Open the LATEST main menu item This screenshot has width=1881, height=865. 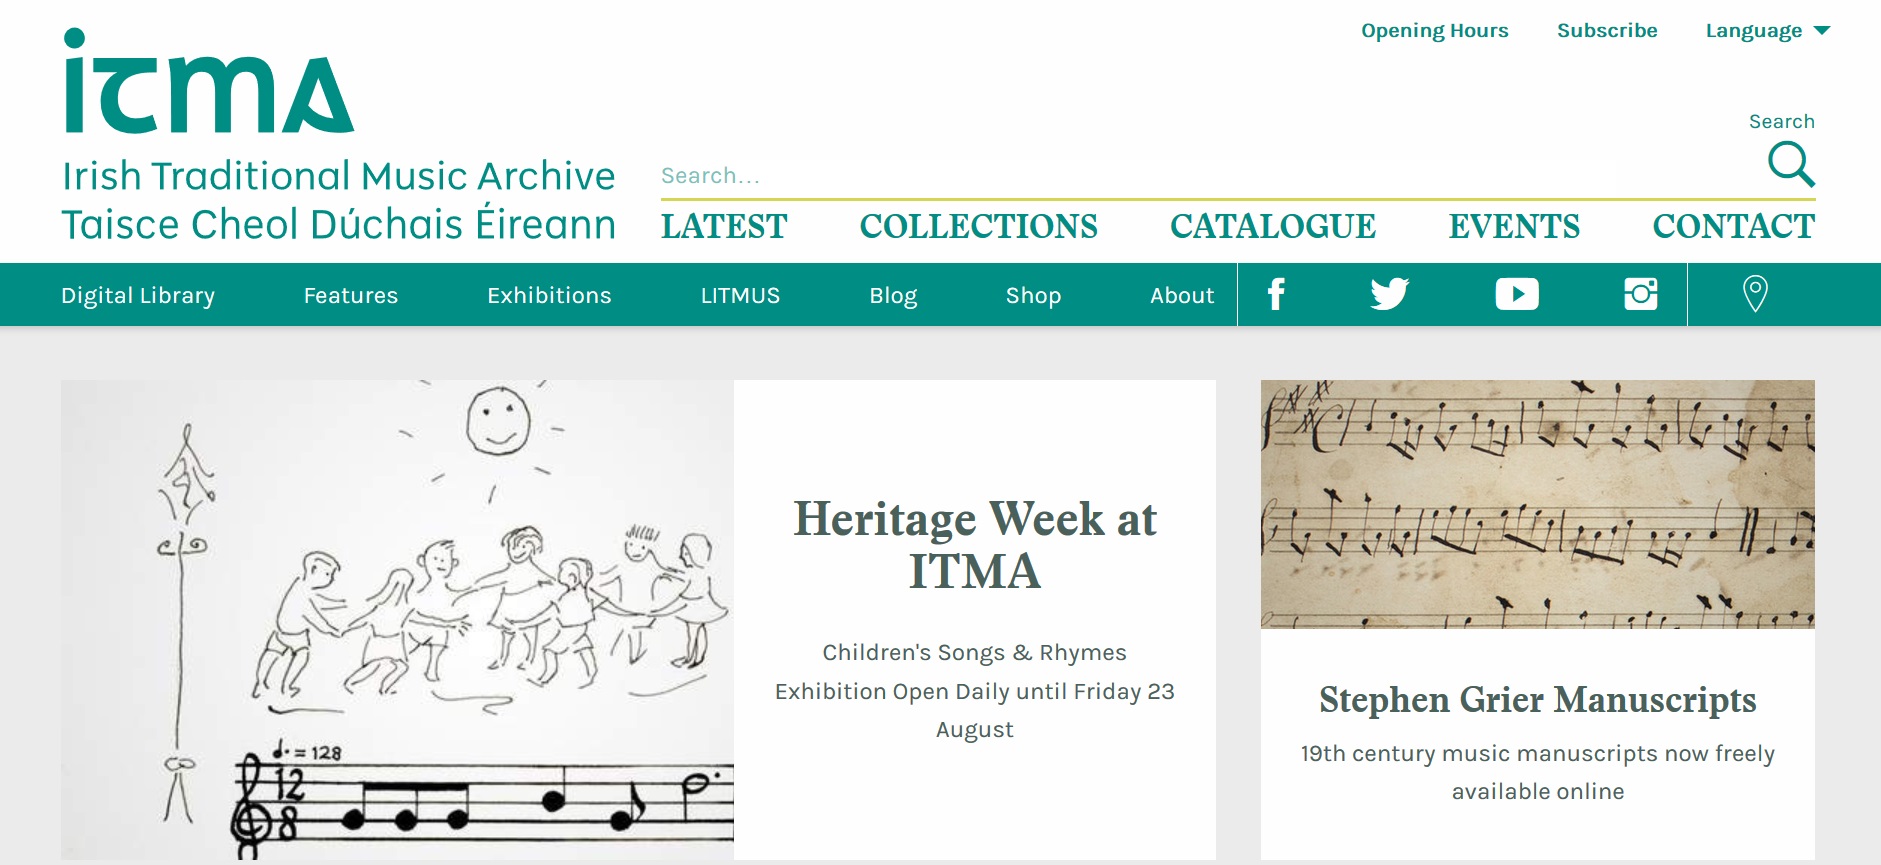coord(724,226)
